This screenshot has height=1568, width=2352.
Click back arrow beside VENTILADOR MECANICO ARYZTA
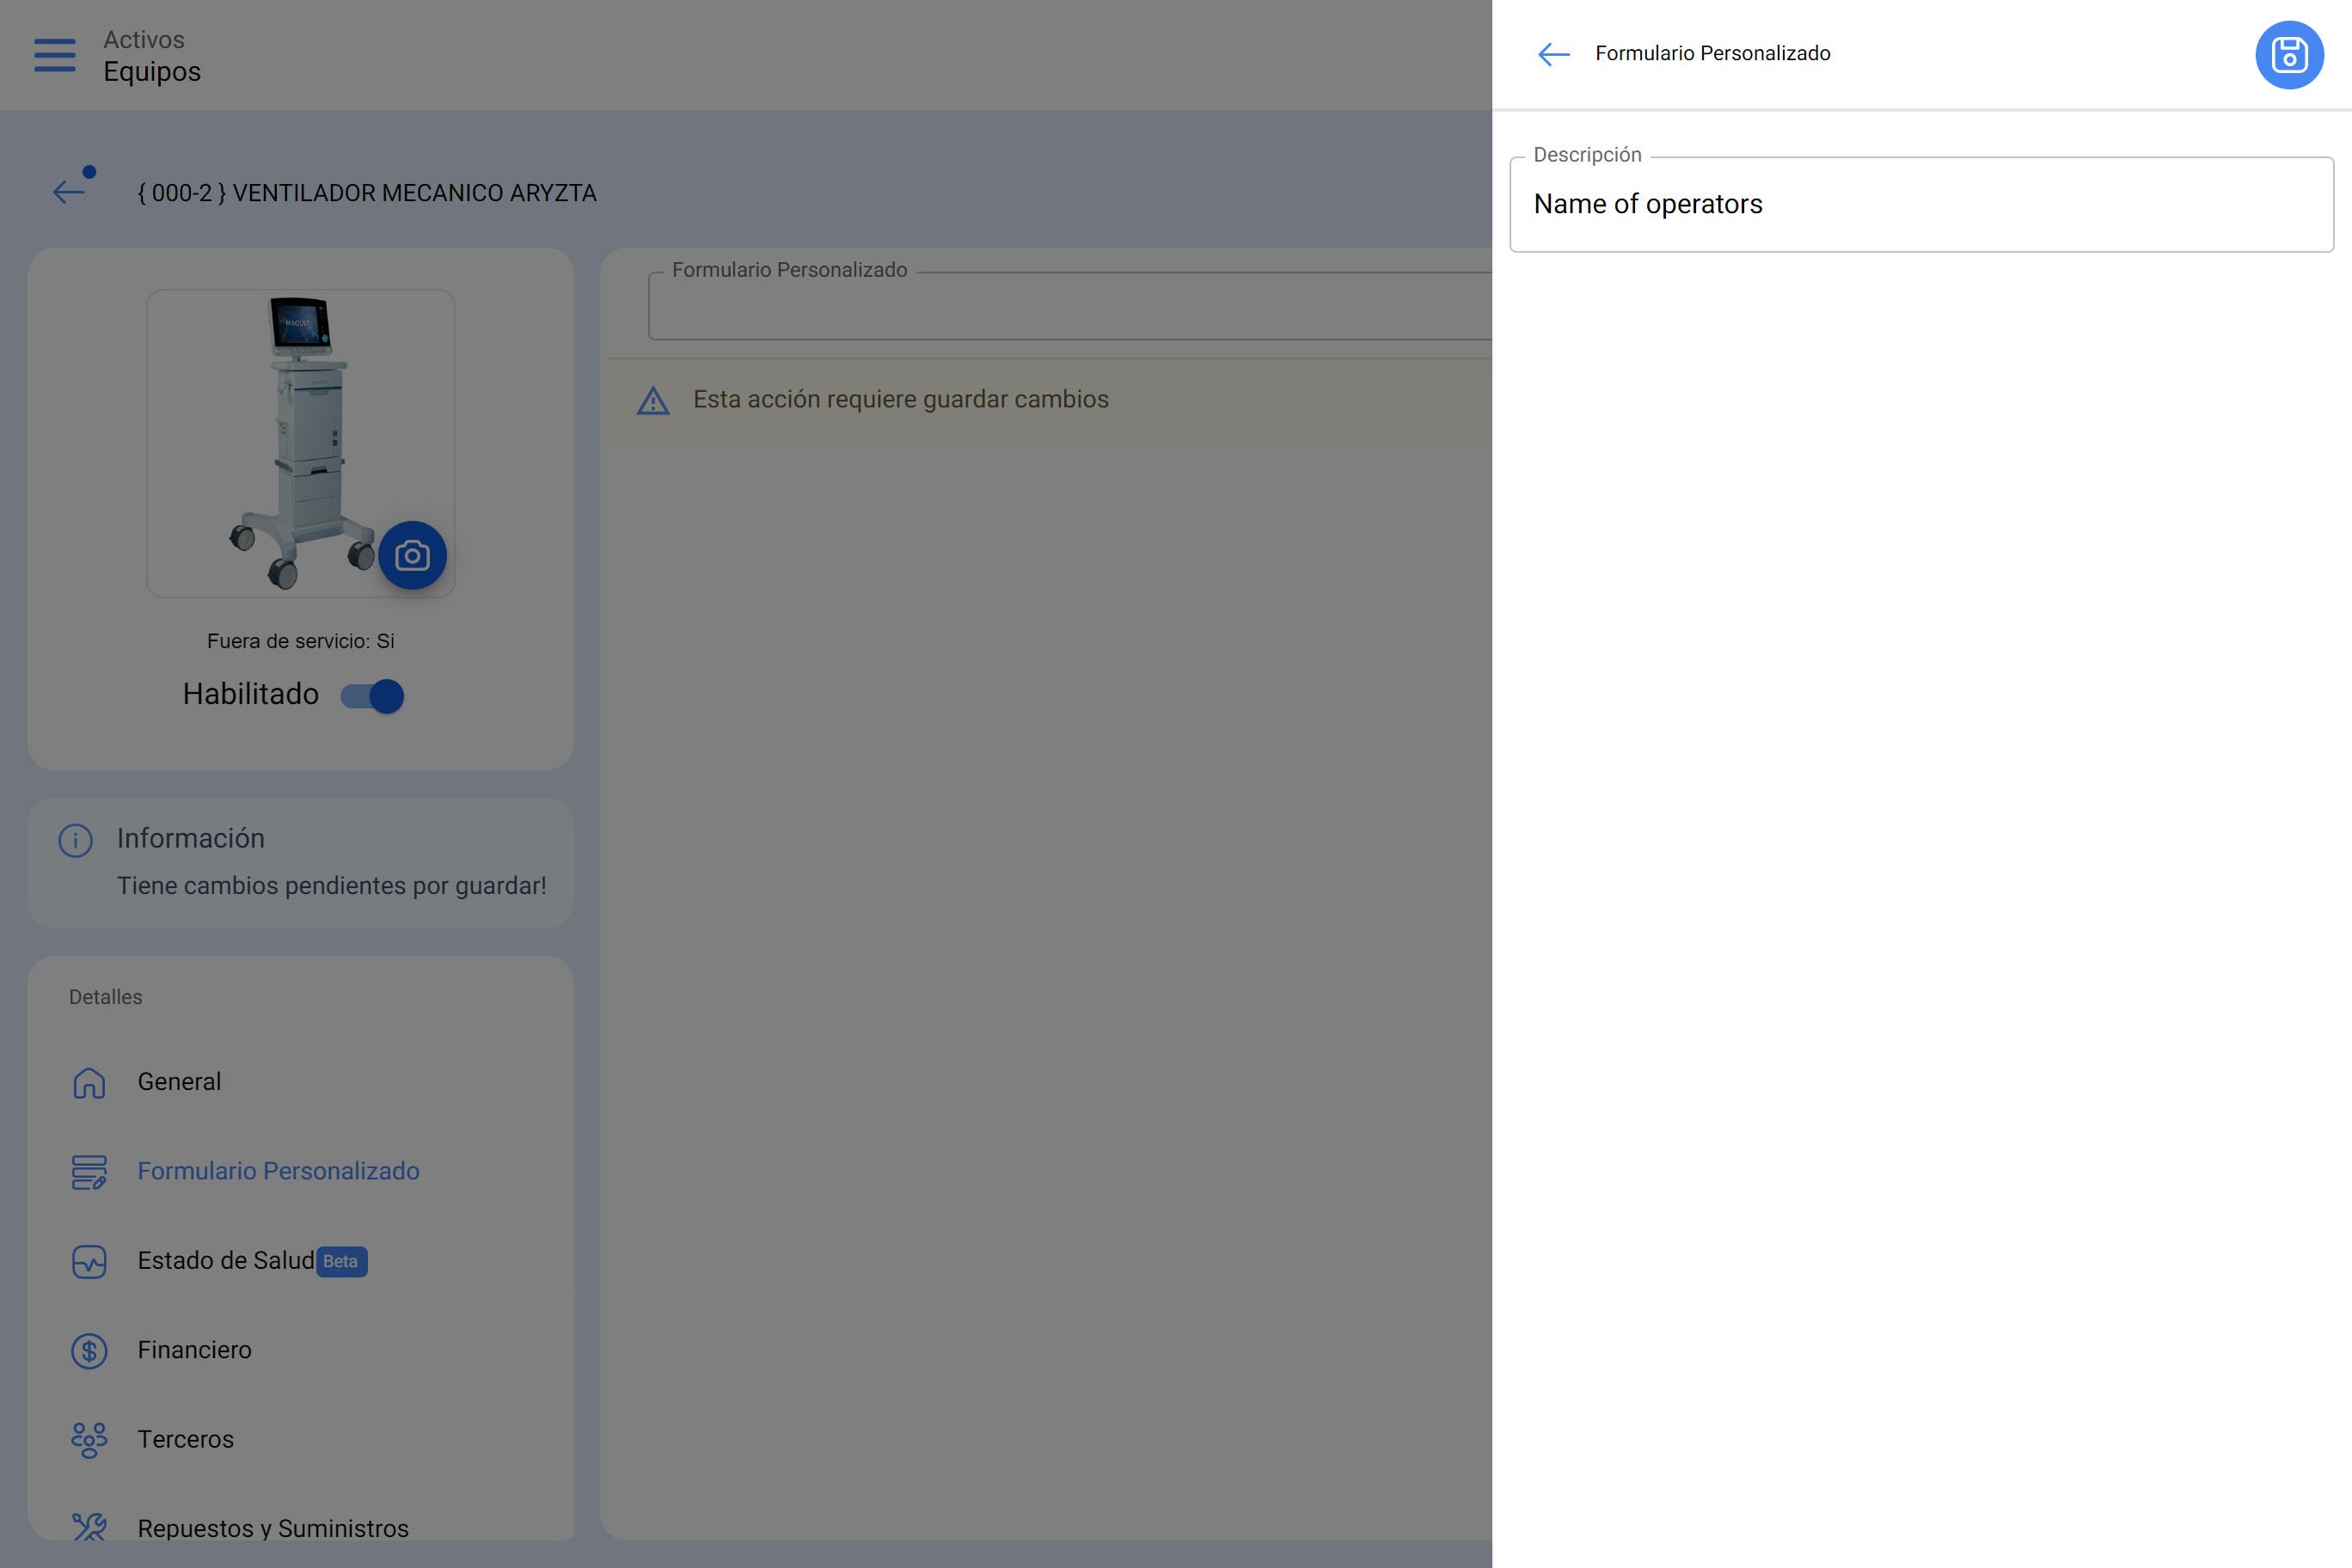coord(69,192)
